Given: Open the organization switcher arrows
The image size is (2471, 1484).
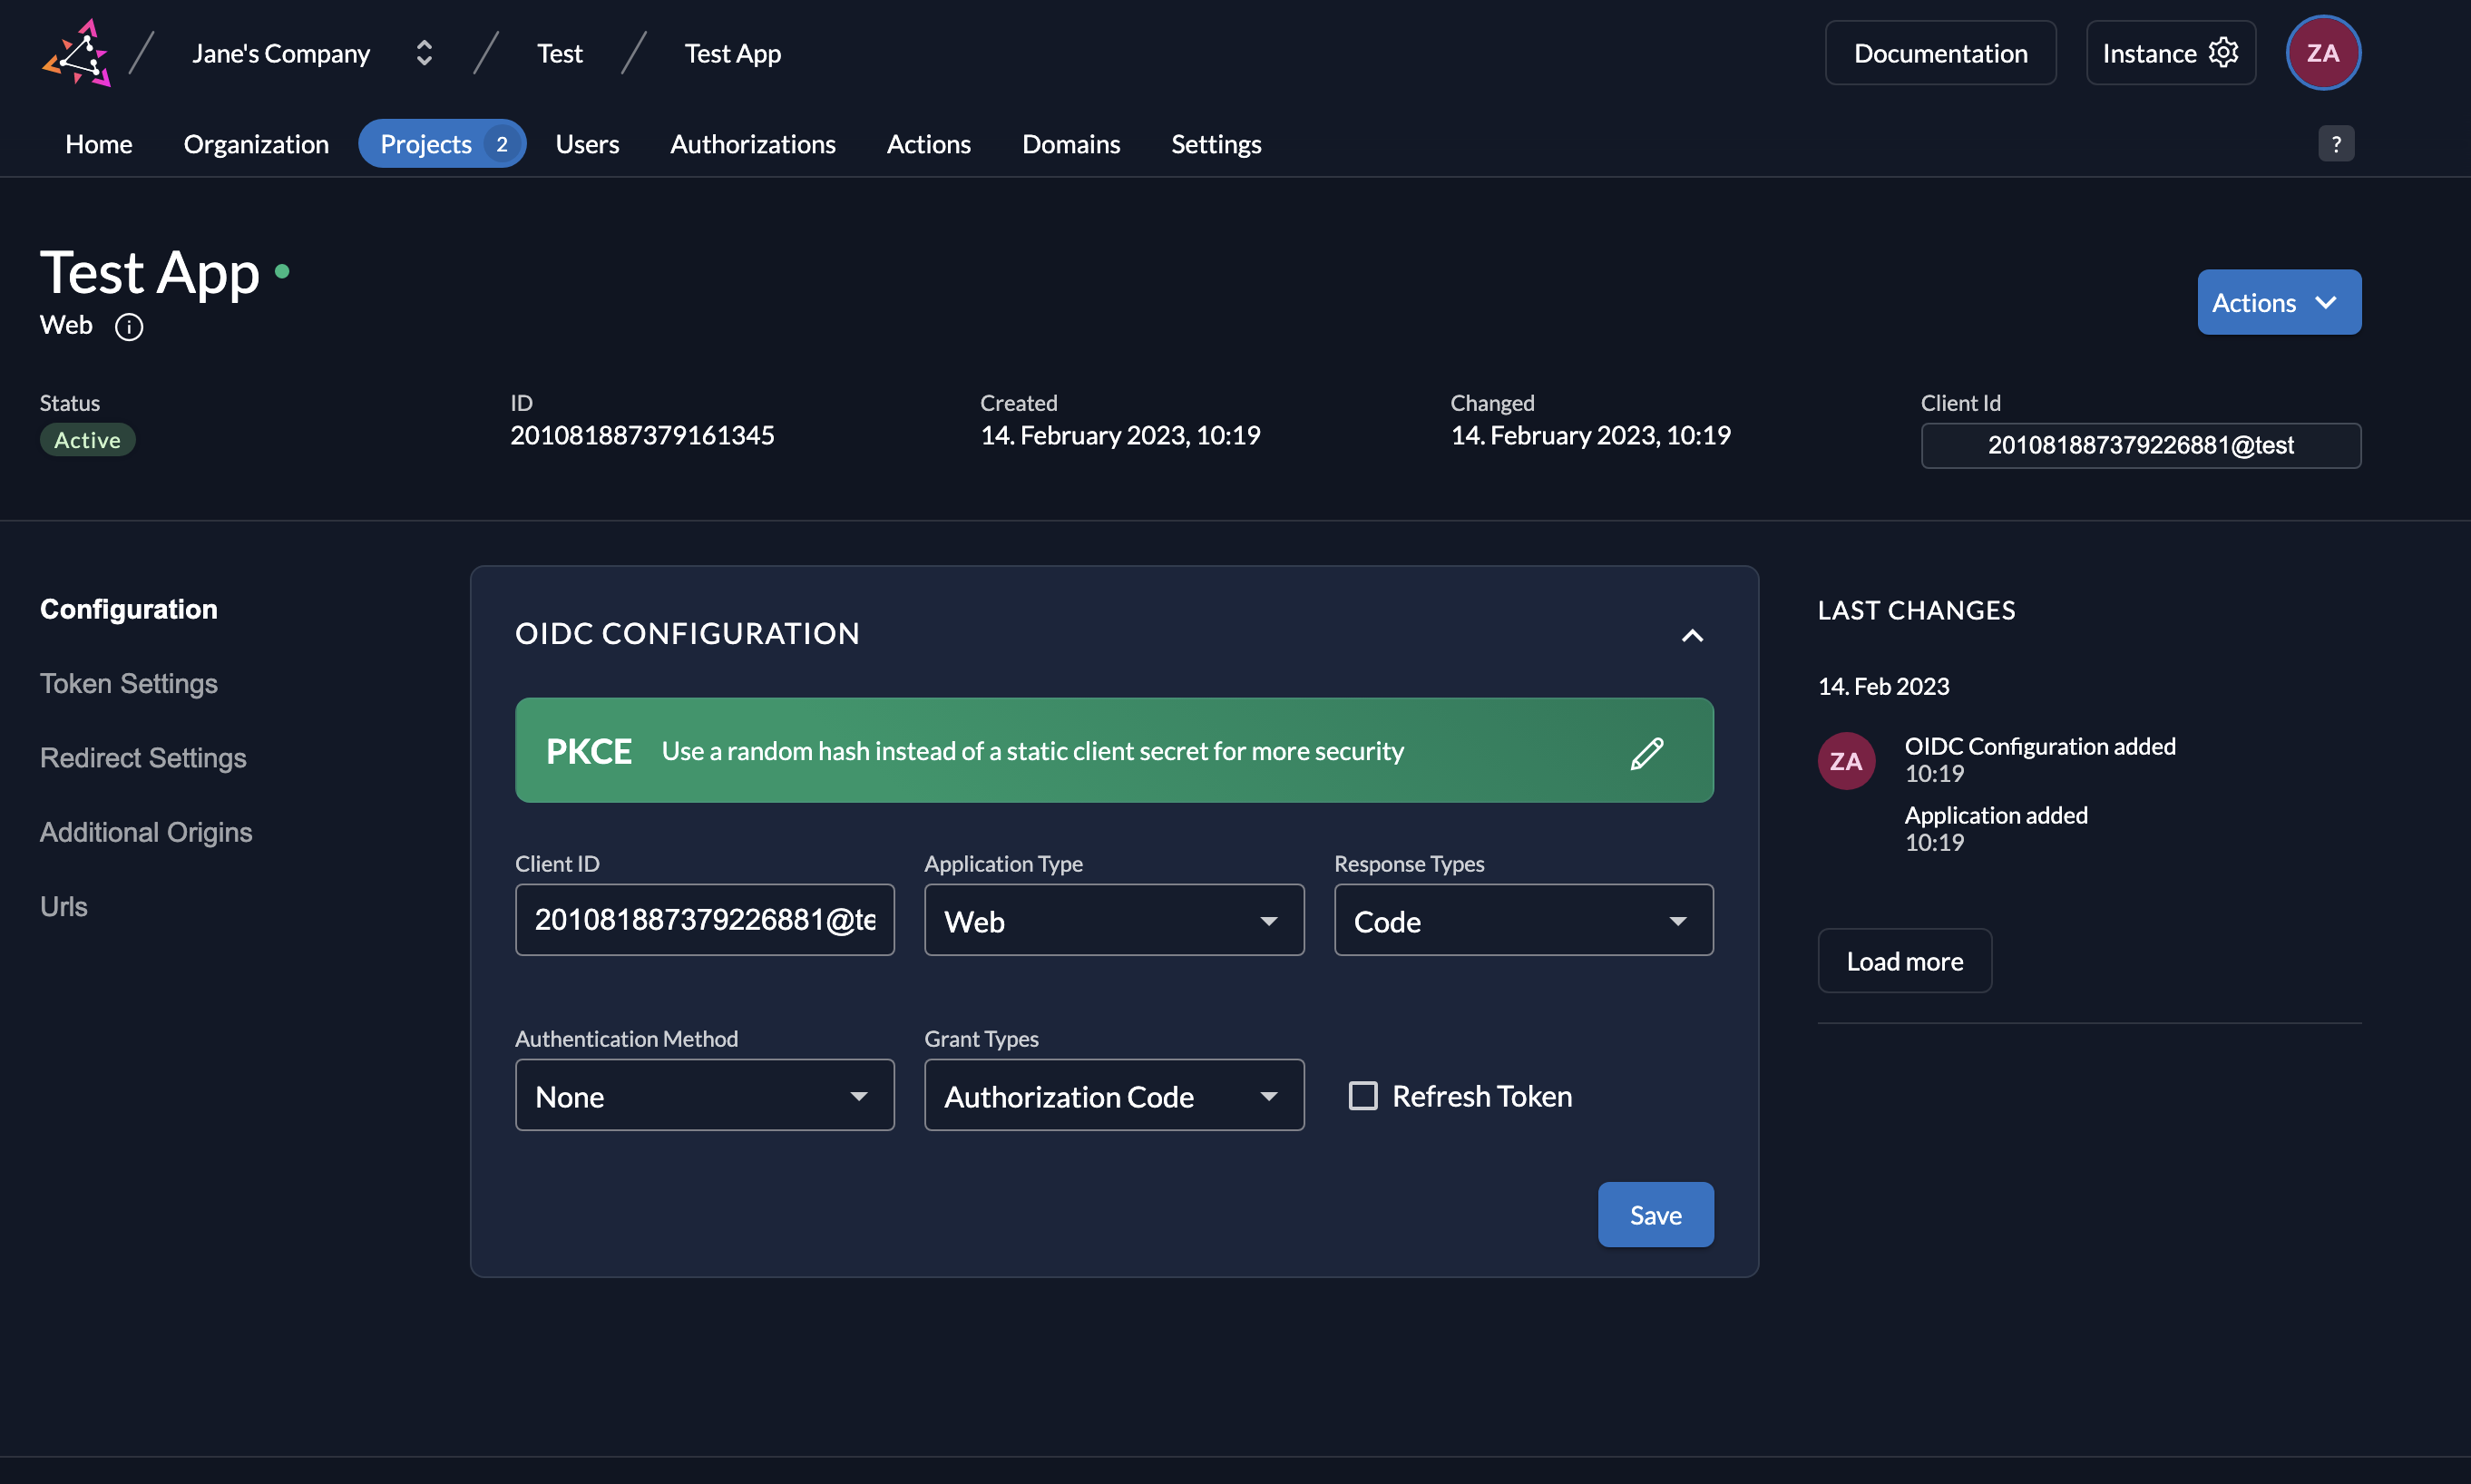Looking at the screenshot, I should (423, 52).
